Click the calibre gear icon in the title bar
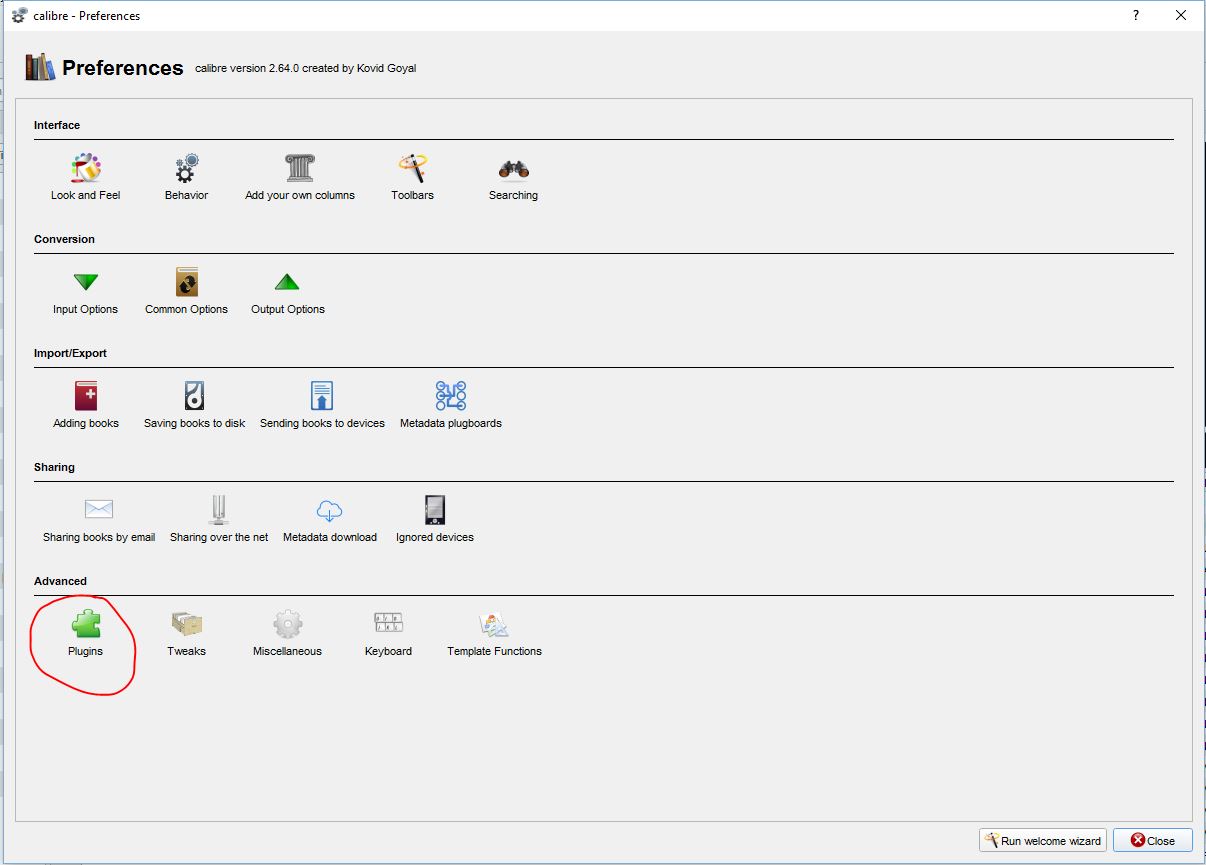This screenshot has width=1206, height=865. [x=19, y=15]
